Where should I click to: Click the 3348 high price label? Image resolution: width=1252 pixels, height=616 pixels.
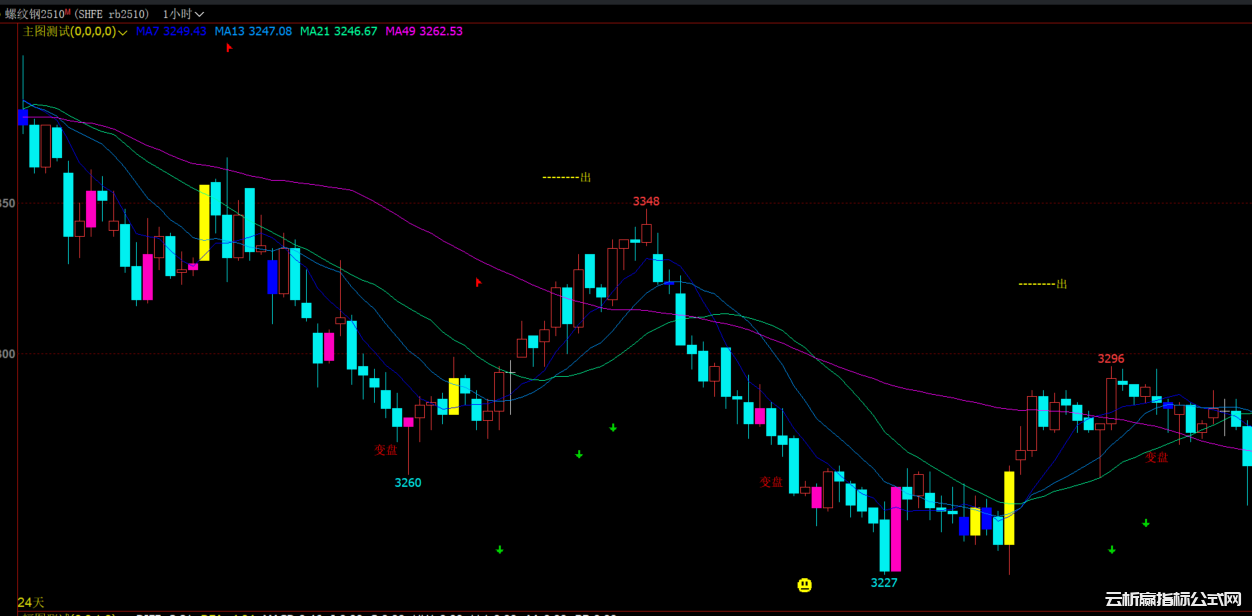(x=646, y=202)
